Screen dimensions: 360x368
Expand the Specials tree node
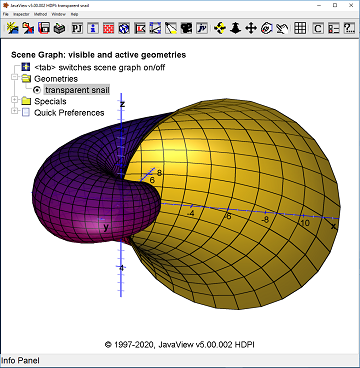click(14, 100)
